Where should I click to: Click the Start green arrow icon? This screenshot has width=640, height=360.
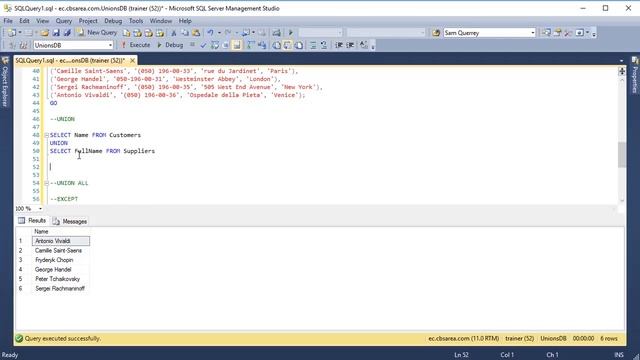click(x=291, y=33)
